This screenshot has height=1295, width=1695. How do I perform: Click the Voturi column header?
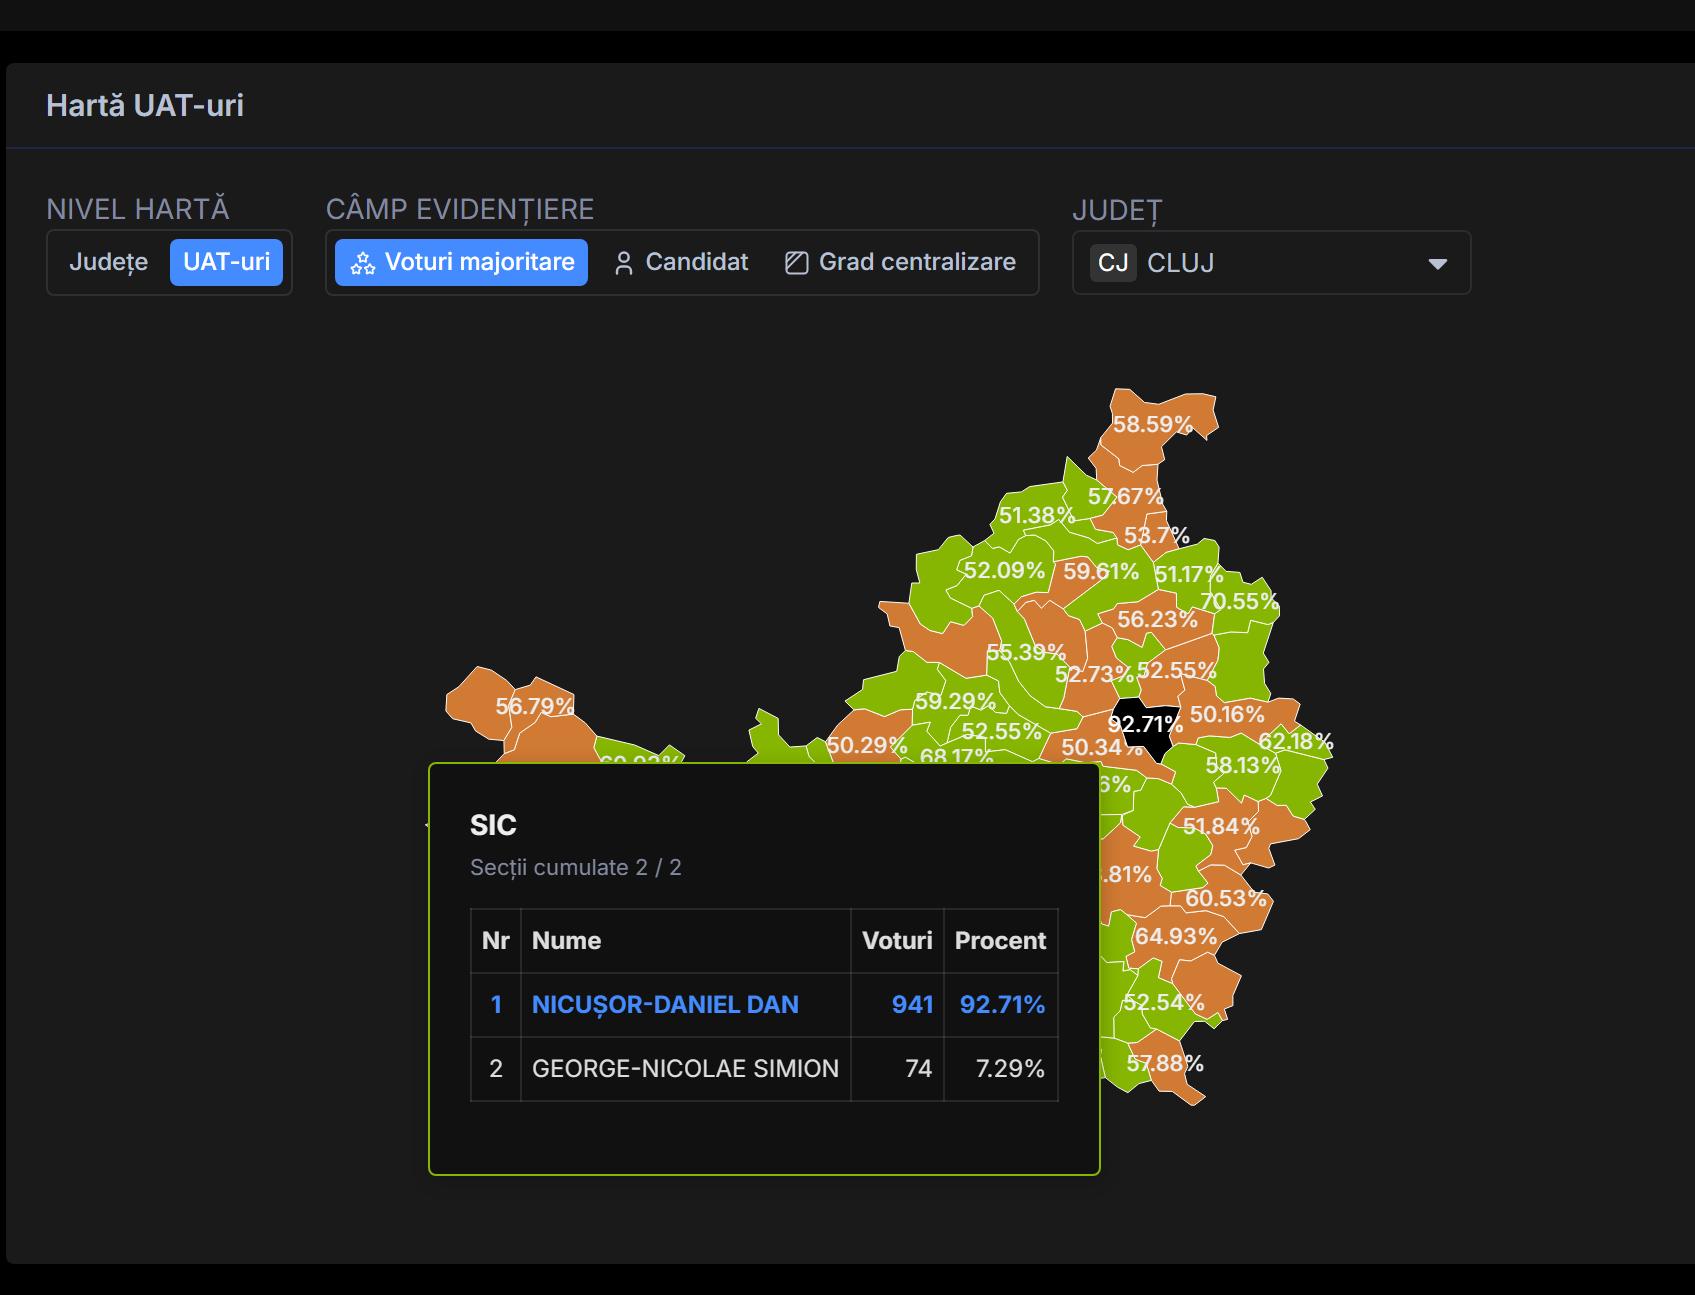tap(897, 941)
